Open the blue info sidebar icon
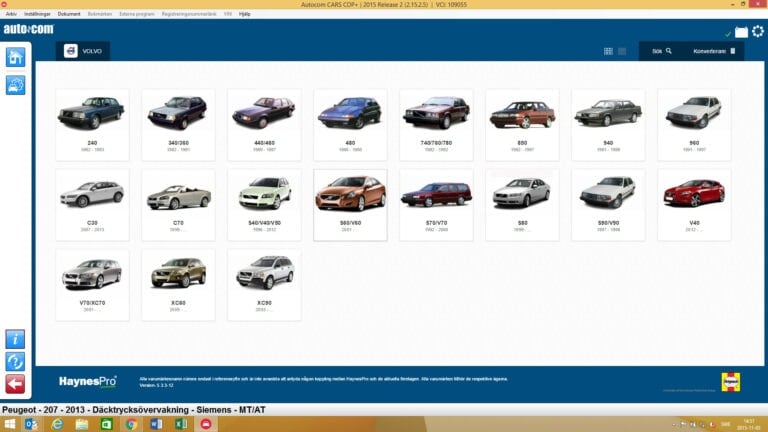Image resolution: width=768 pixels, height=432 pixels. click(x=15, y=339)
